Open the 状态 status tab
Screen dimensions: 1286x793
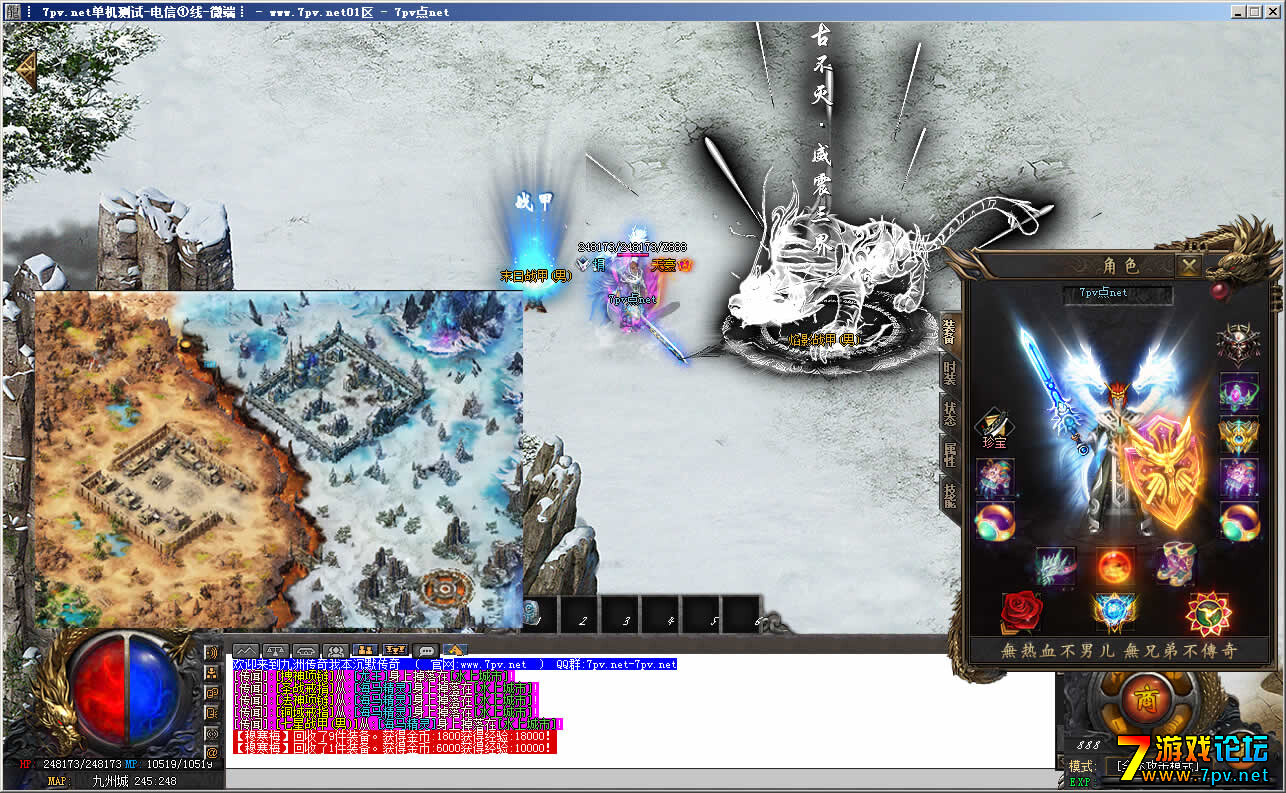[x=949, y=415]
